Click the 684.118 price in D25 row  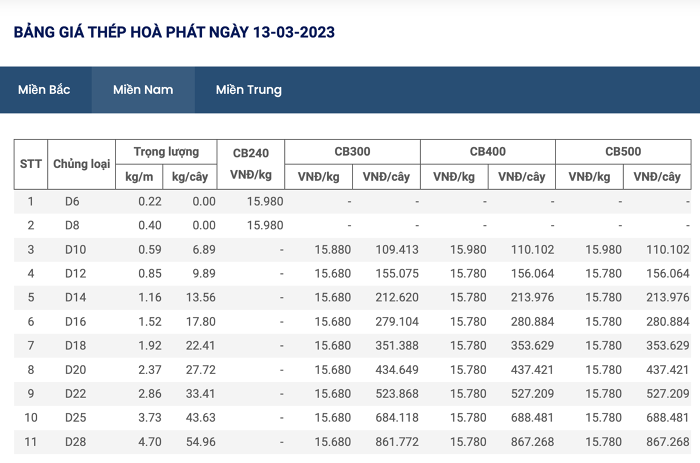pos(397,418)
